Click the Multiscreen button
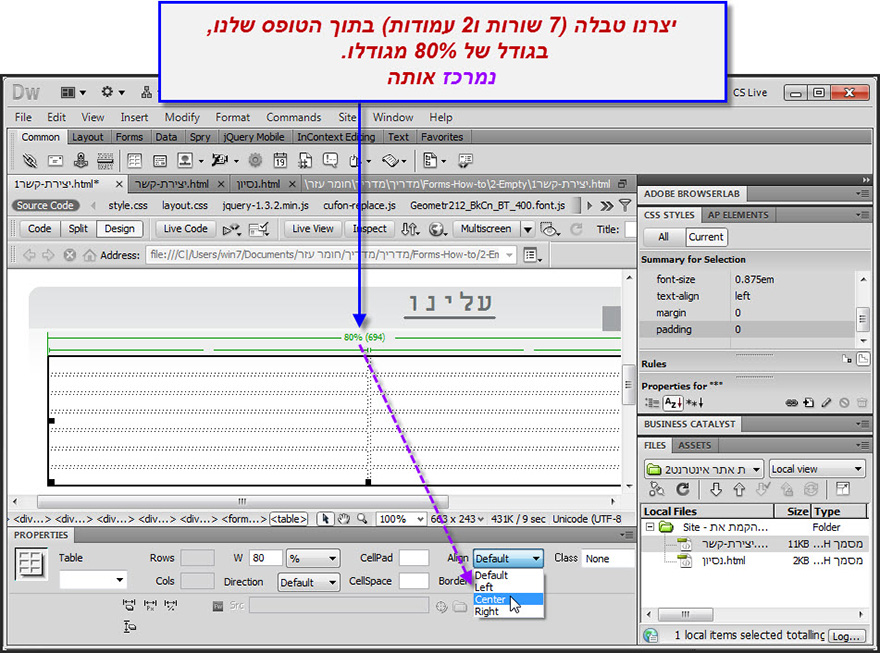880x653 pixels. pos(486,229)
